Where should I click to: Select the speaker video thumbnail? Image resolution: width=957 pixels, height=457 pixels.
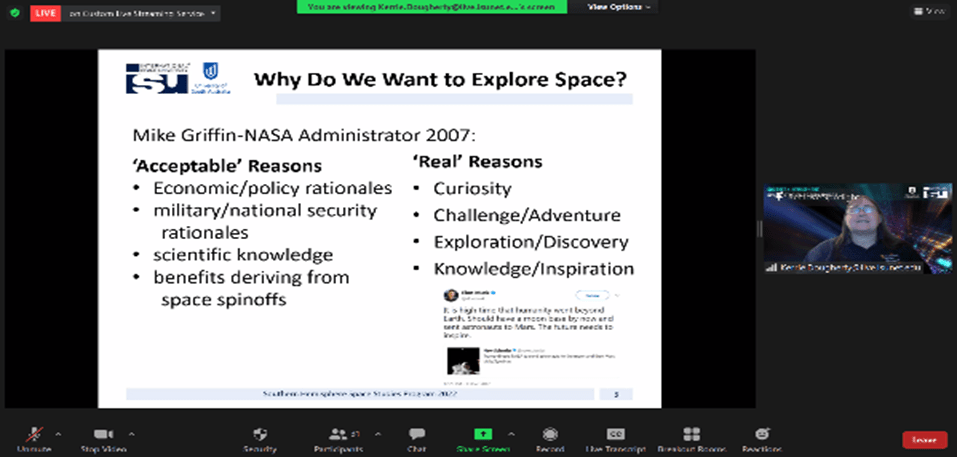click(858, 228)
